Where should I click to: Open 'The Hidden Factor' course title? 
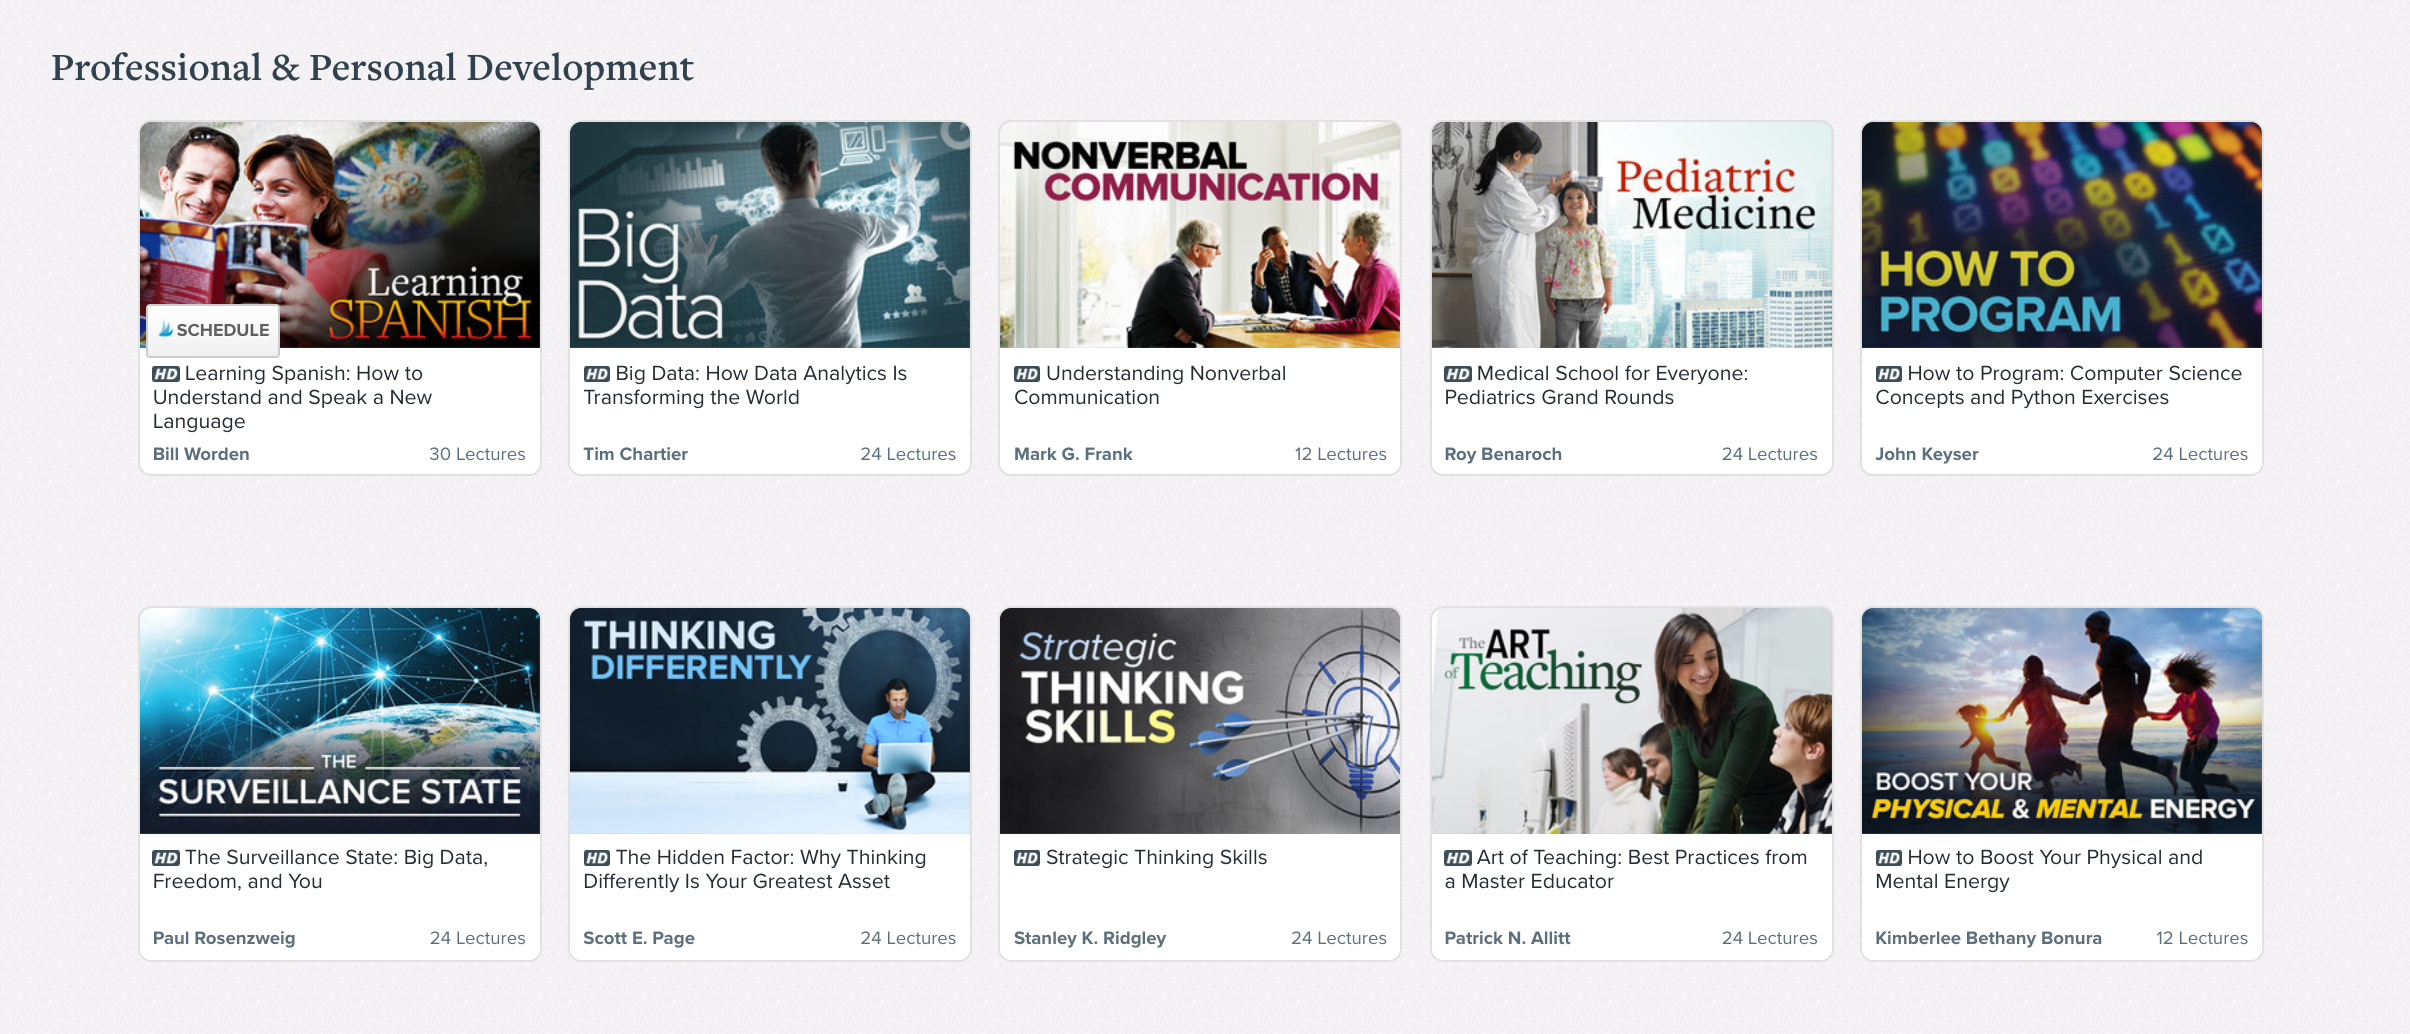[x=755, y=869]
